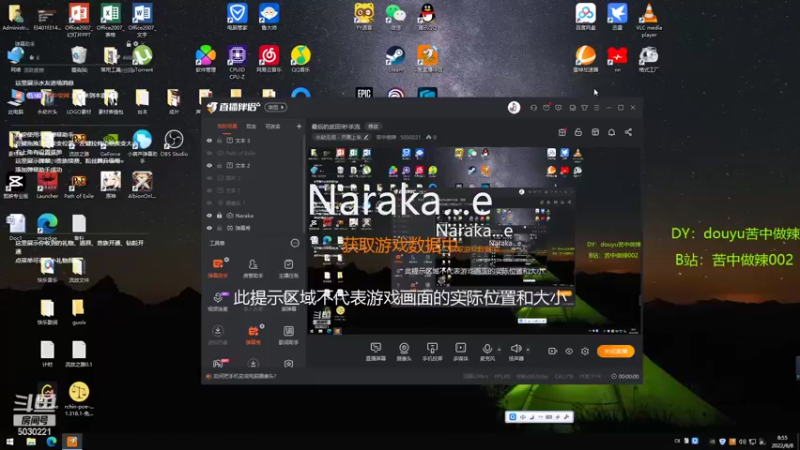Open the 主播任务 tool

(x=288, y=268)
